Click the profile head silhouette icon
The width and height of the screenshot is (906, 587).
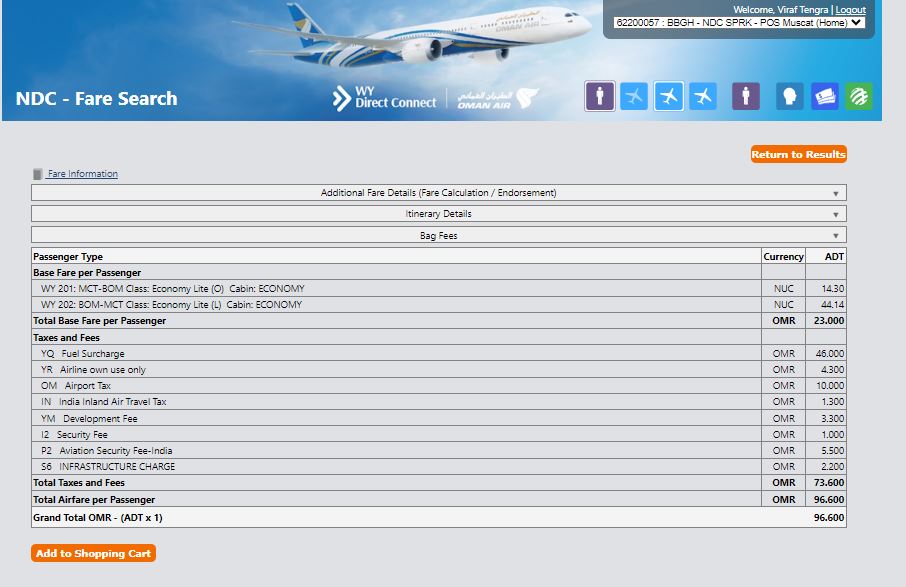click(790, 96)
